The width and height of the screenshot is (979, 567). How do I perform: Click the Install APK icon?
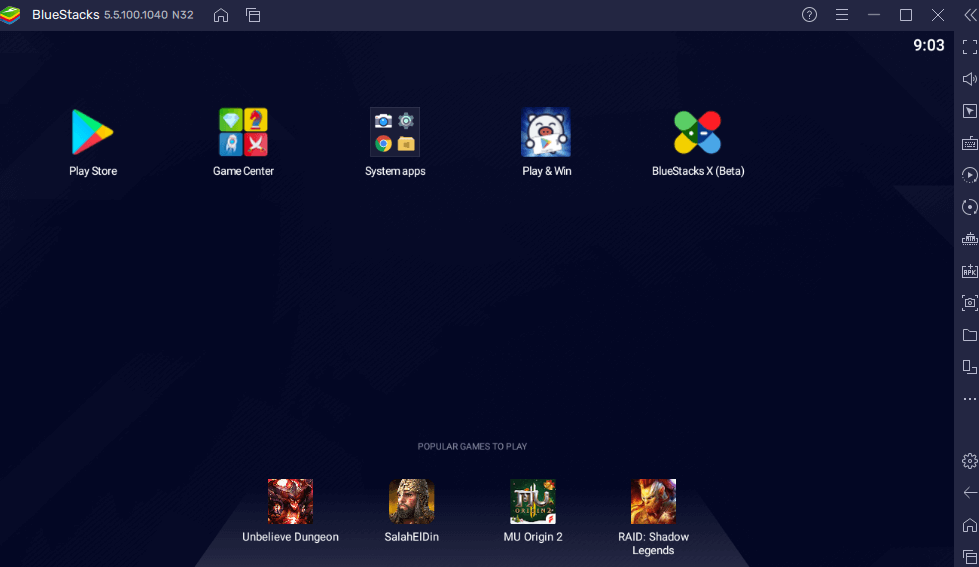click(x=970, y=271)
